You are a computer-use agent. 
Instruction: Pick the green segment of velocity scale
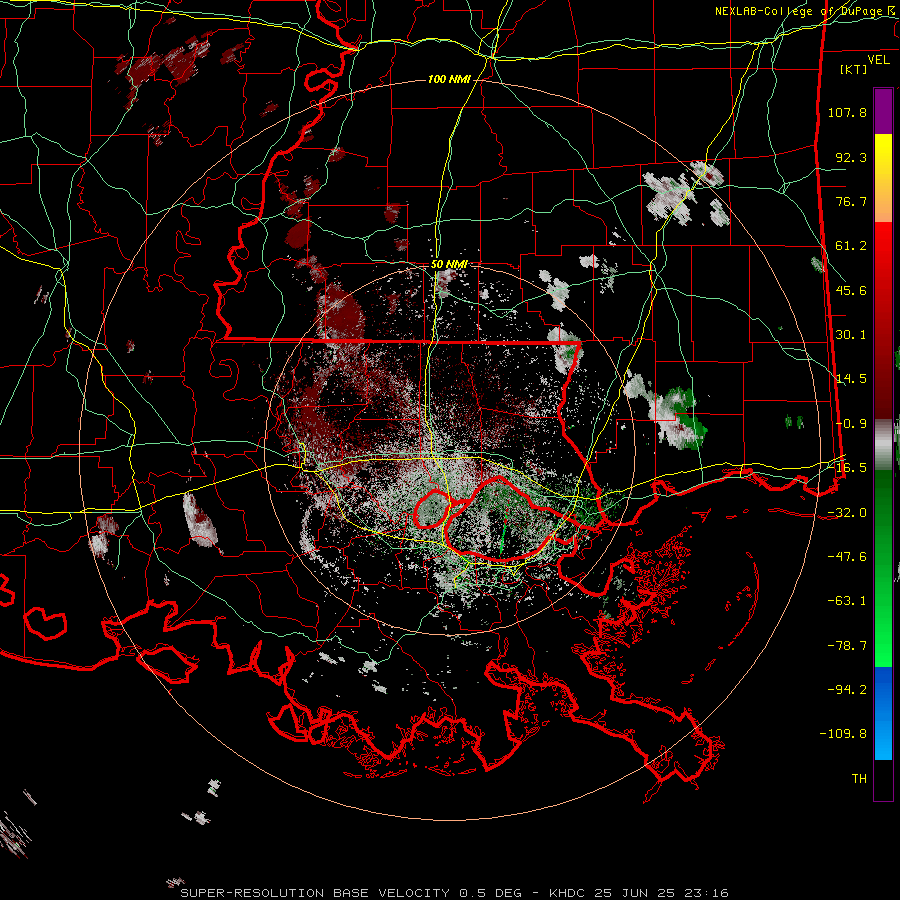pos(883,568)
